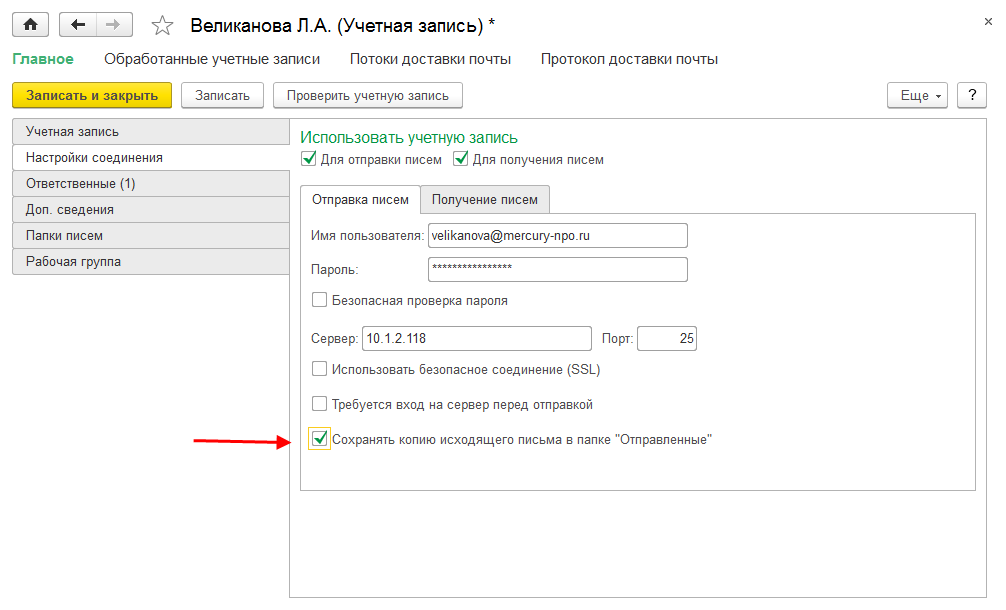Click Проверить учетную запись button
This screenshot has width=1006, height=610.
[368, 95]
